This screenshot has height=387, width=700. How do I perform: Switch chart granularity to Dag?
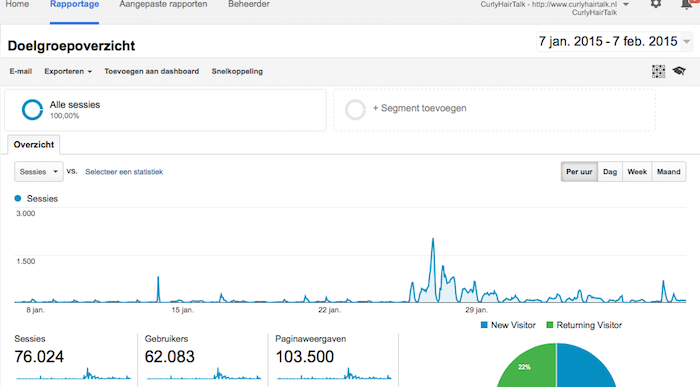click(x=610, y=172)
